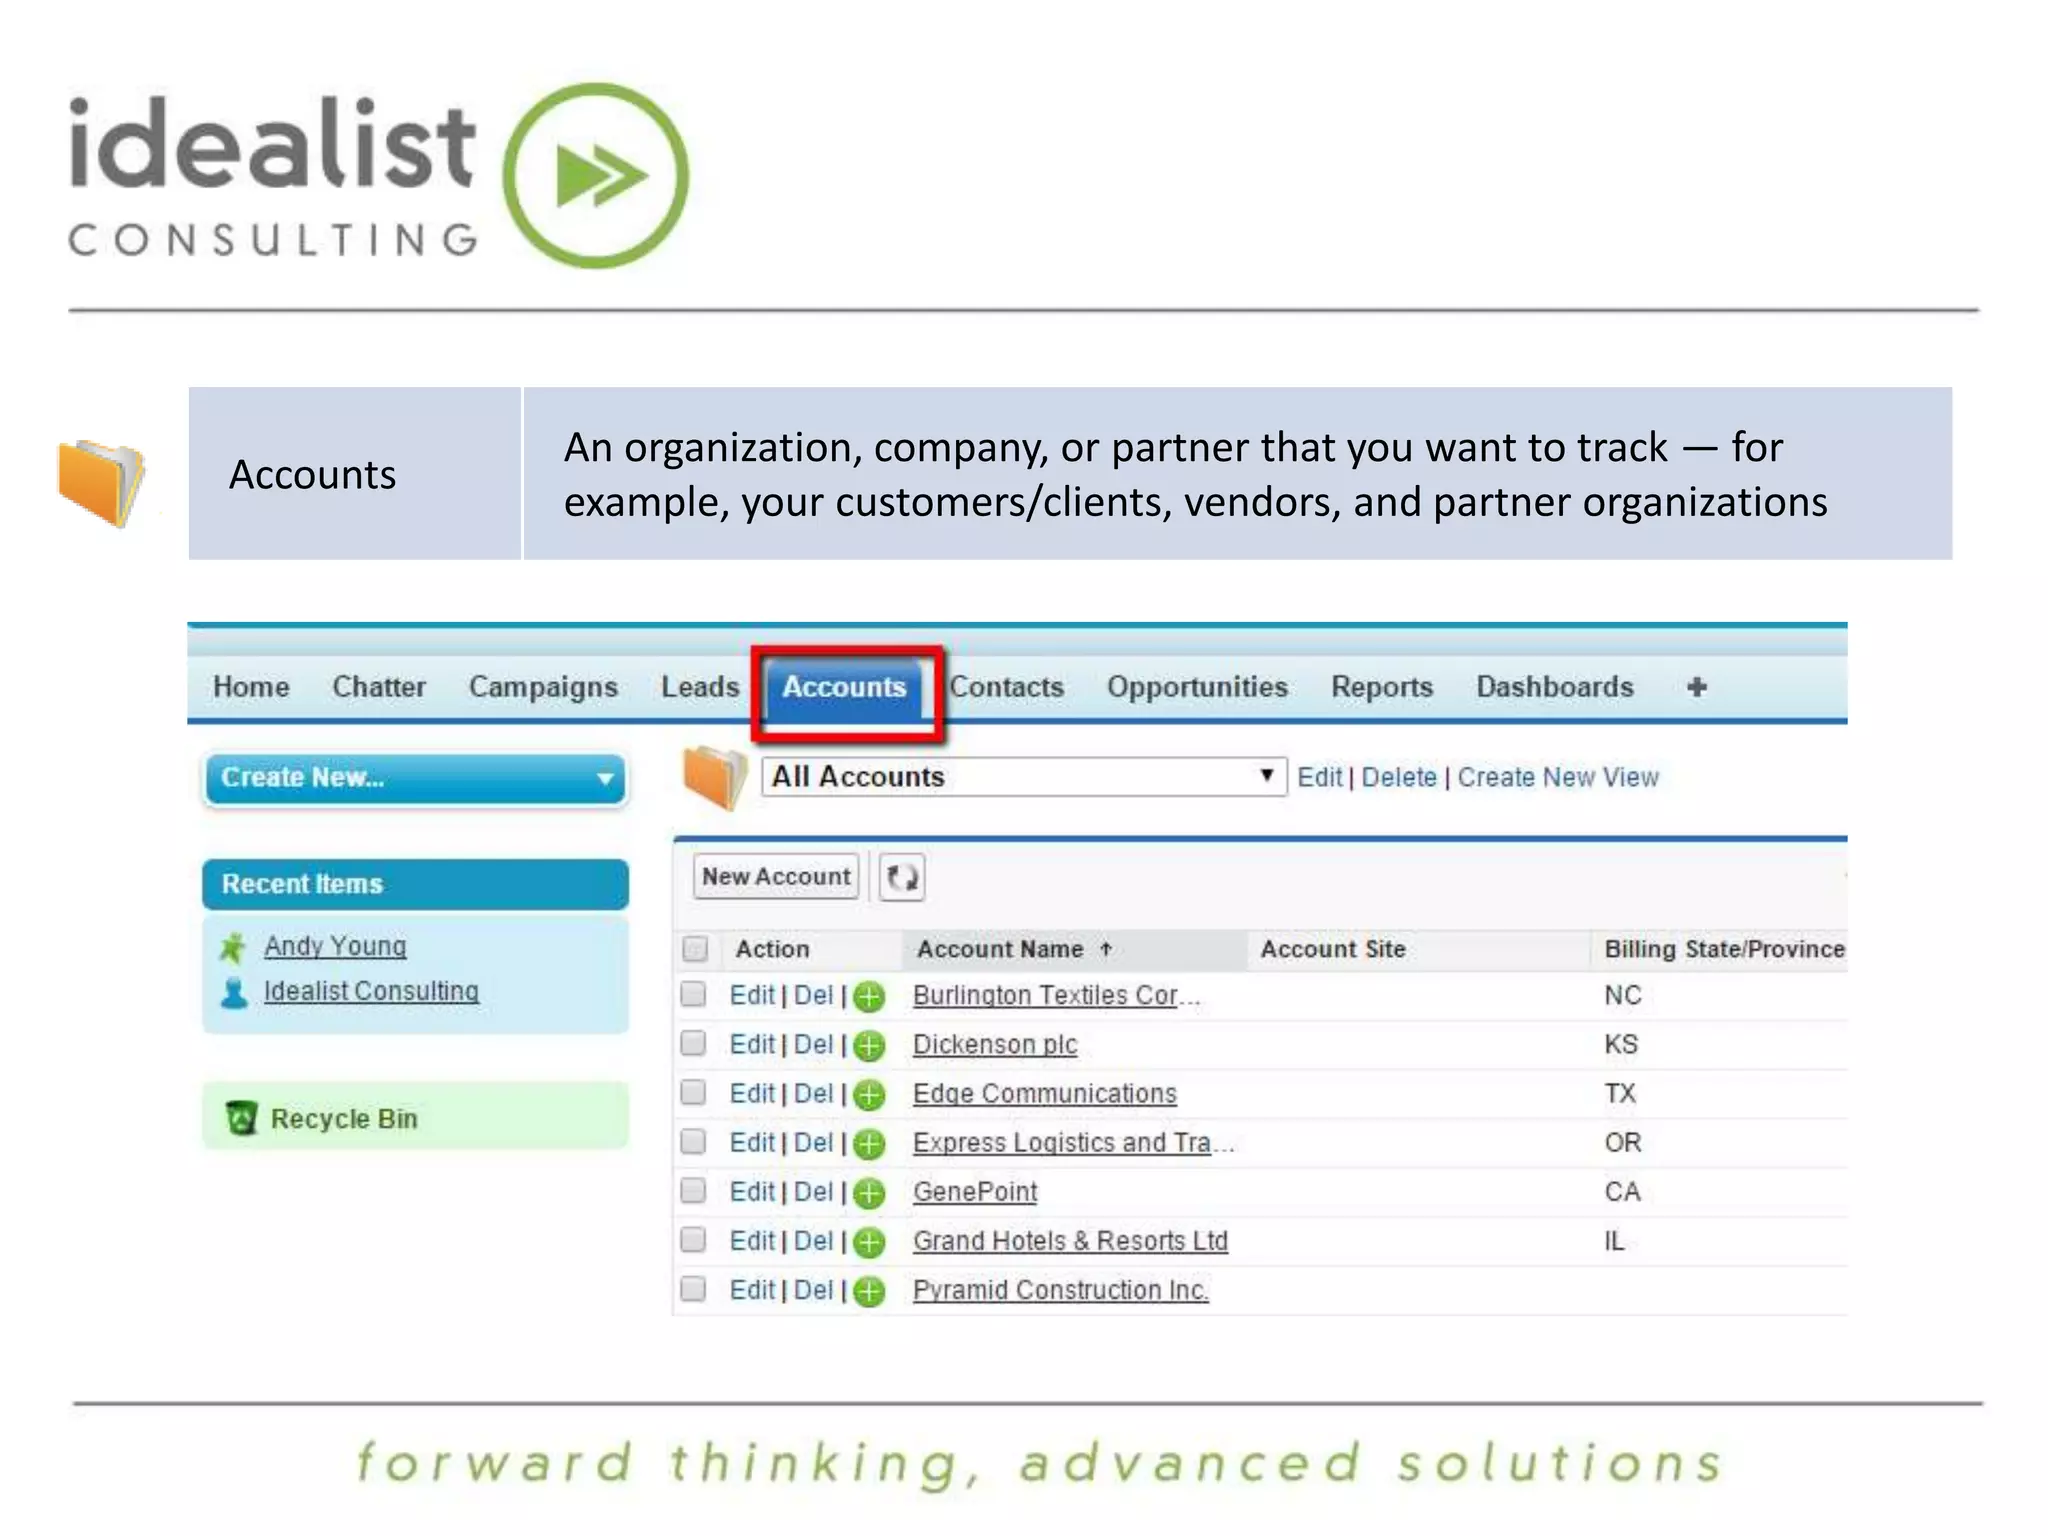Click Edit in the Burlington Textiles row
Screen dimensions: 2048x1536
752,996
